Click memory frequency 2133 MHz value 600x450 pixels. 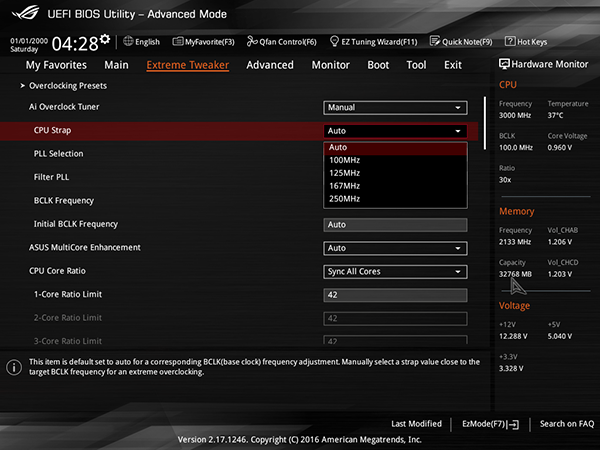tap(515, 242)
